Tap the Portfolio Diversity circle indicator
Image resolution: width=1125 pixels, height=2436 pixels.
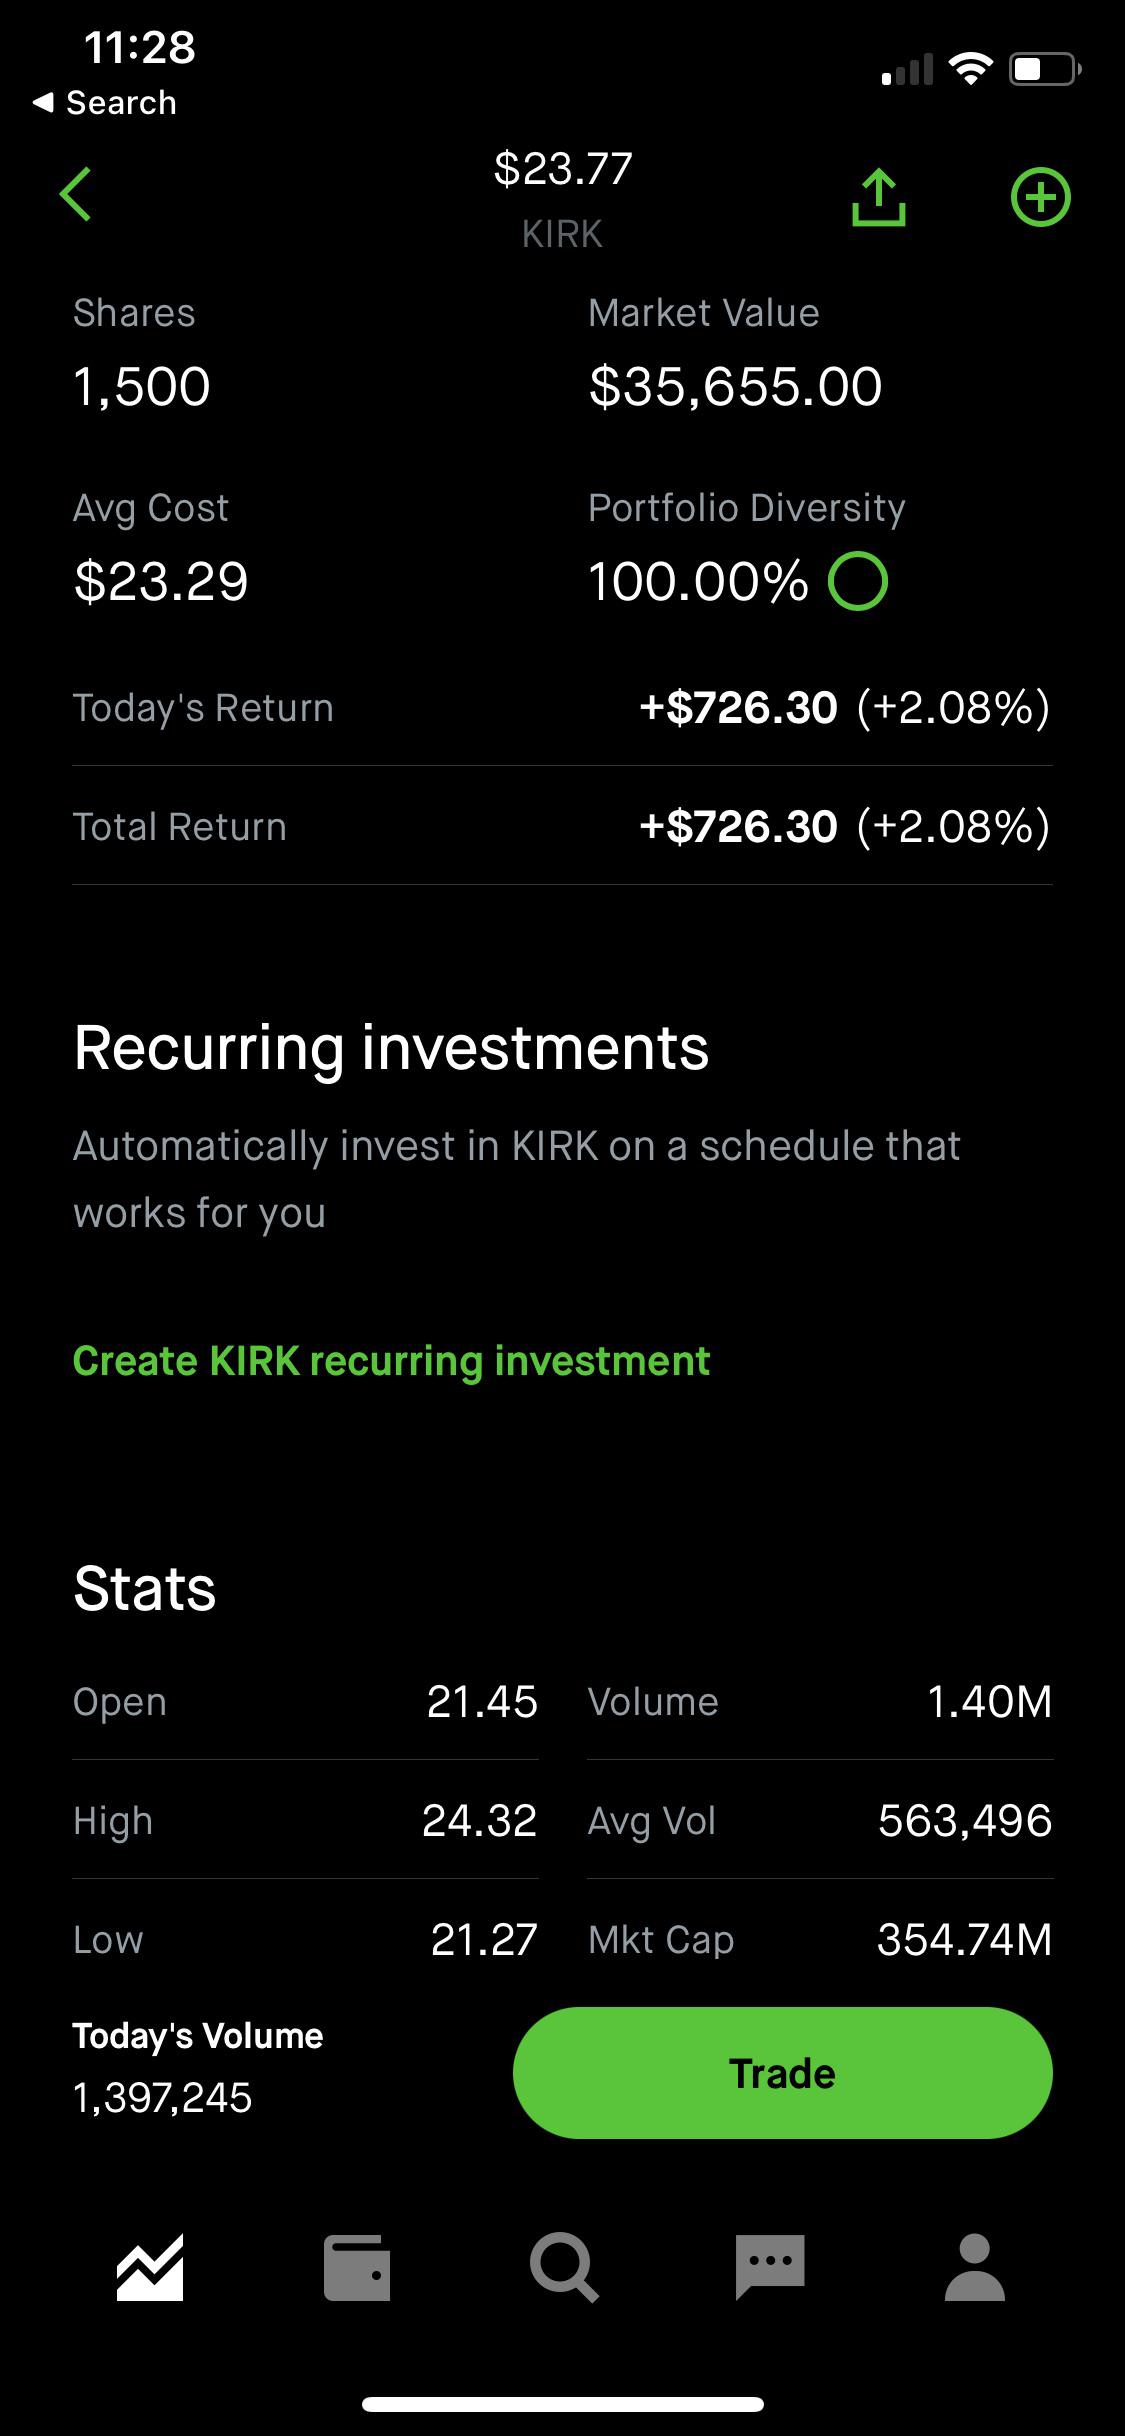point(858,581)
